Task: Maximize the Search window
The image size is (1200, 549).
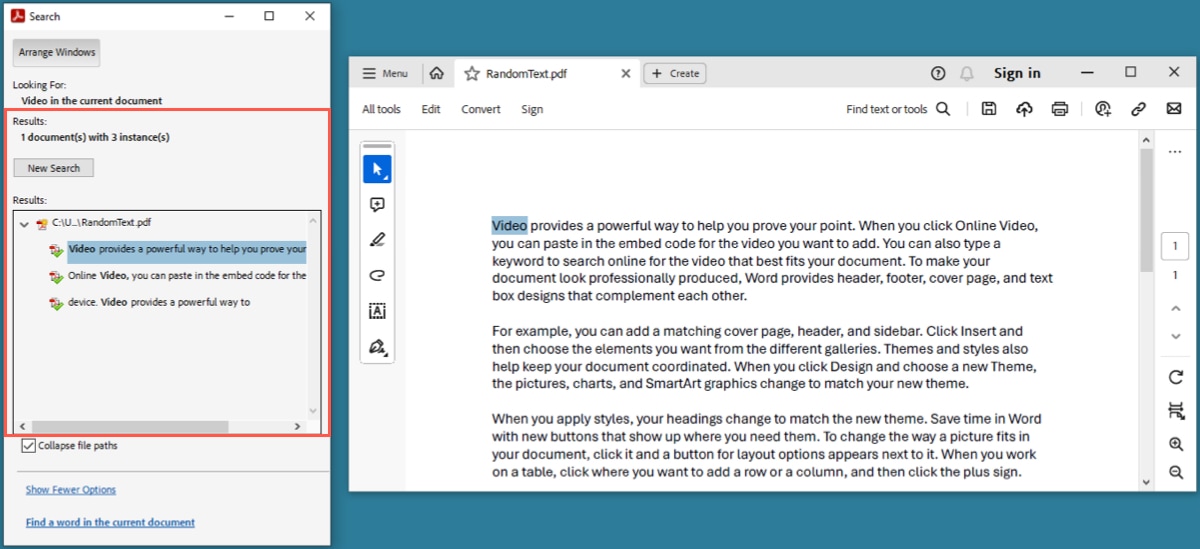Action: coord(269,16)
